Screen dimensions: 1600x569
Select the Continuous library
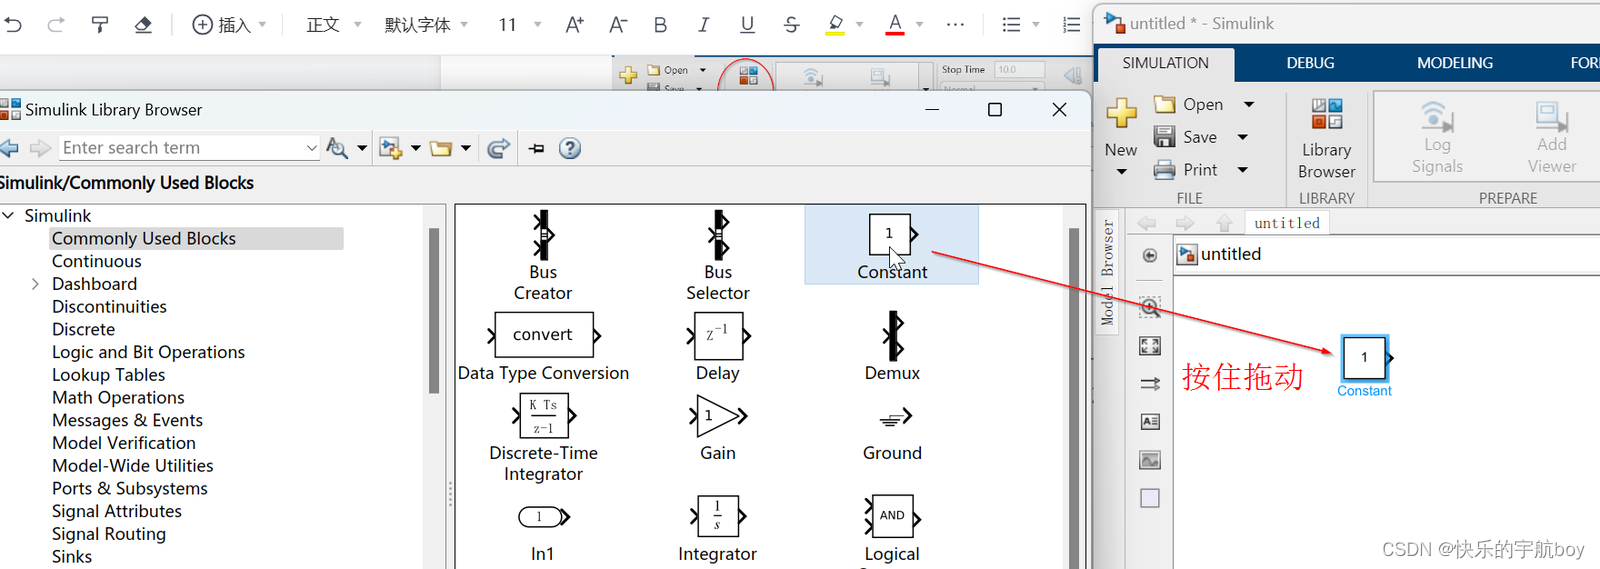97,261
